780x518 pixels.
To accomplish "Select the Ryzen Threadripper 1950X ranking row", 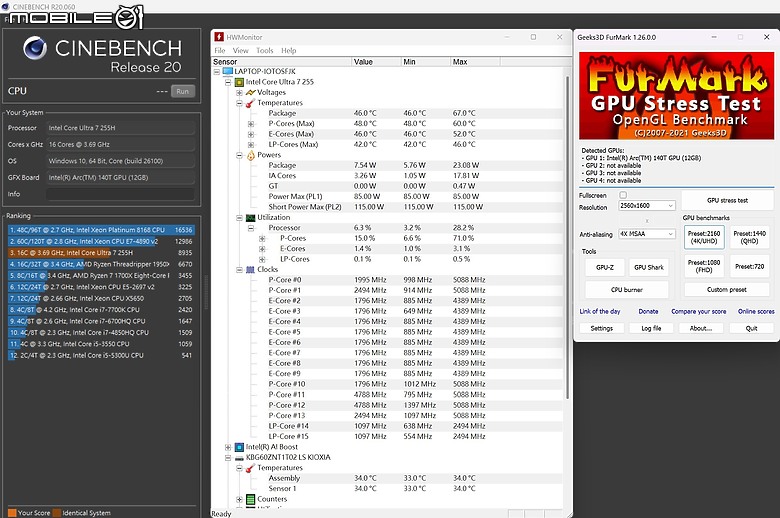I will click(x=101, y=264).
